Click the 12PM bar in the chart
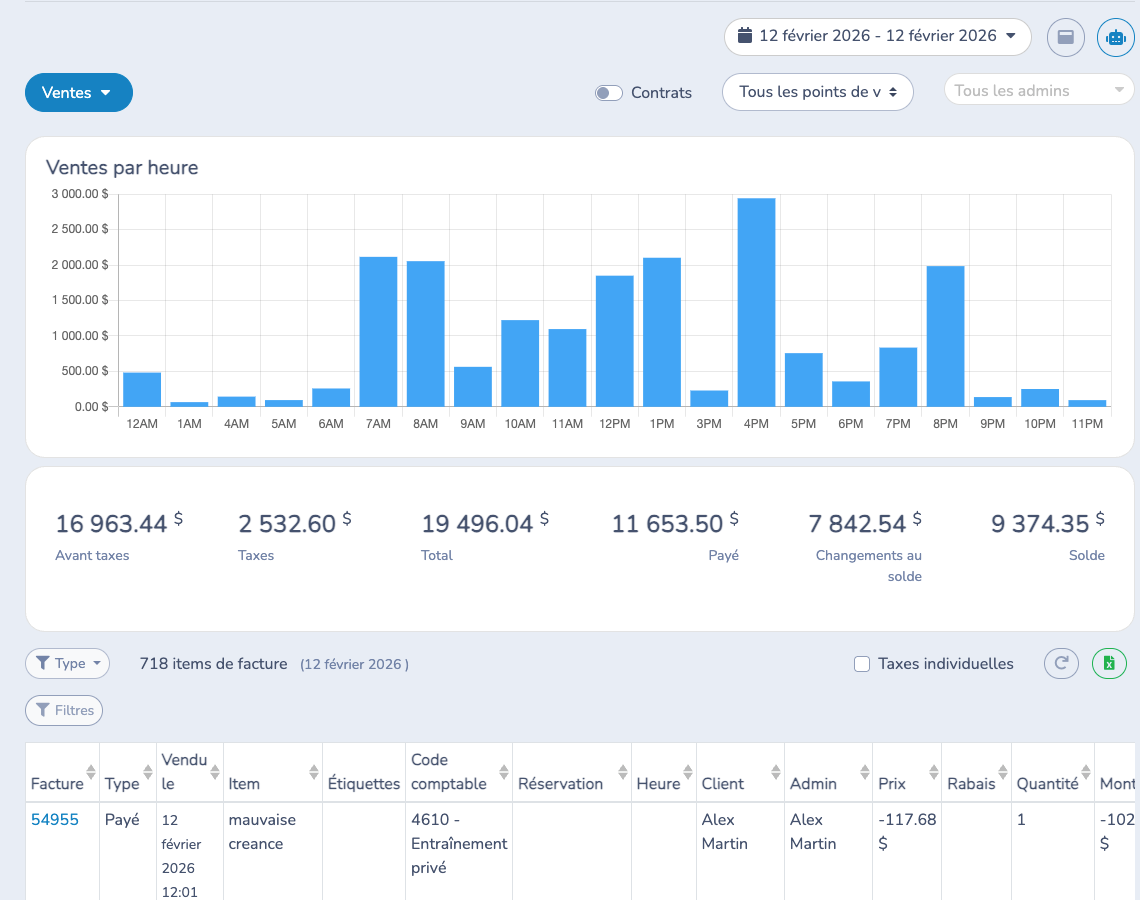The height and width of the screenshot is (900, 1140). coord(614,341)
